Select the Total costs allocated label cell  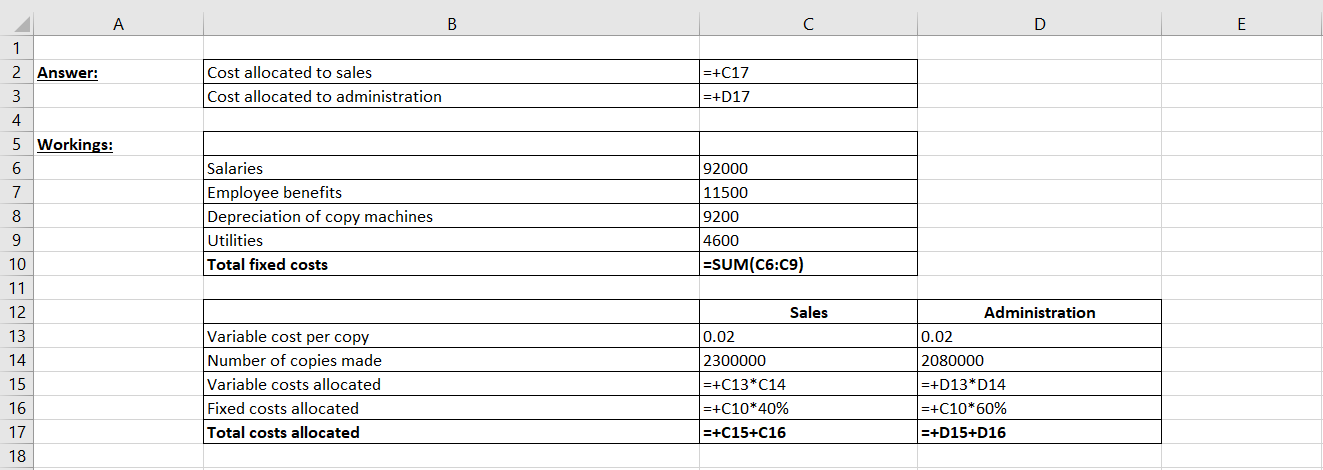[x=451, y=432]
